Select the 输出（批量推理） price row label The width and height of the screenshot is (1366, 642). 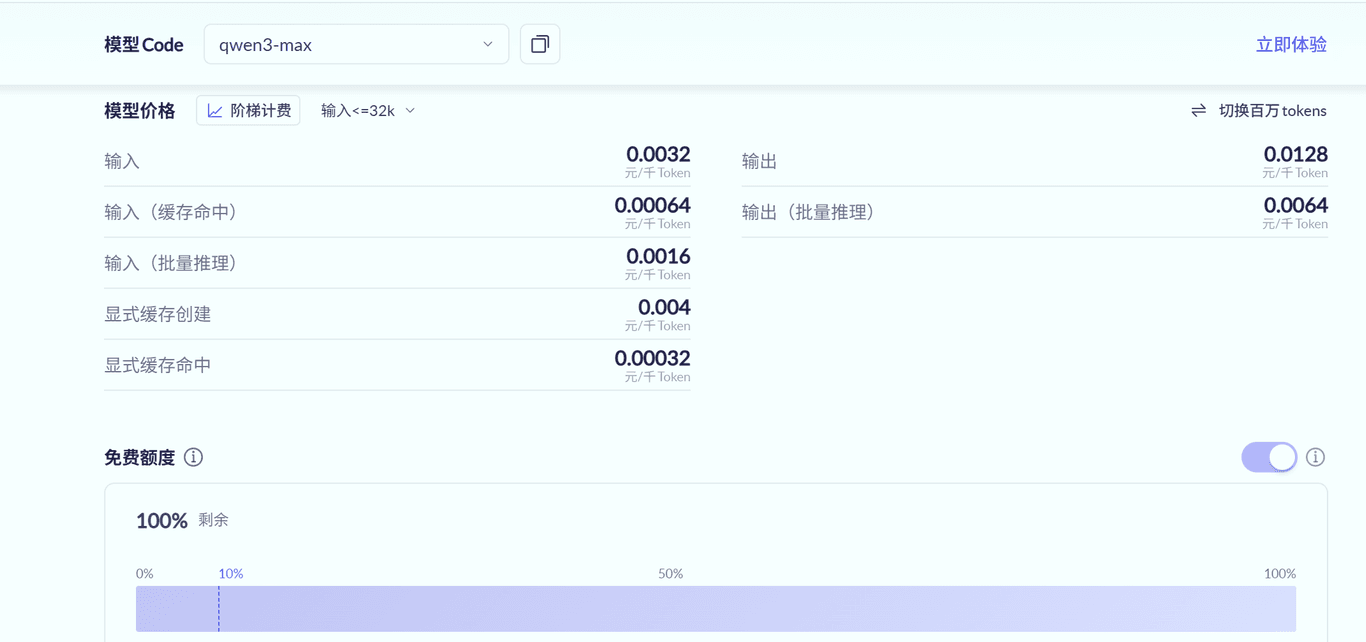(x=808, y=212)
